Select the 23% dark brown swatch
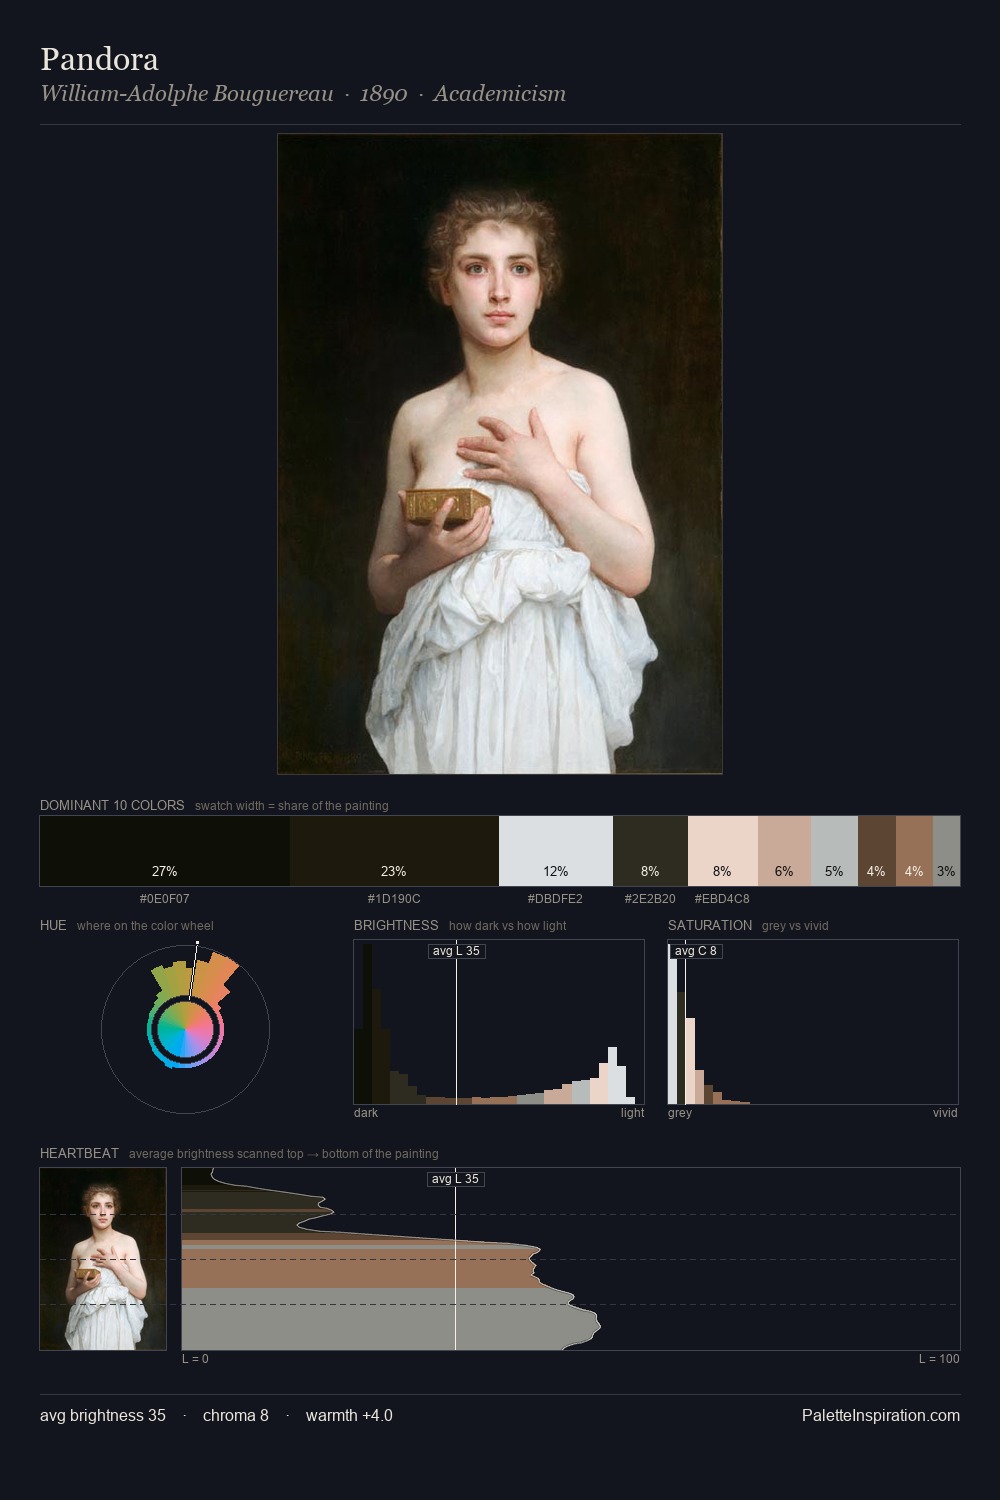This screenshot has height=1500, width=1000. [x=394, y=851]
